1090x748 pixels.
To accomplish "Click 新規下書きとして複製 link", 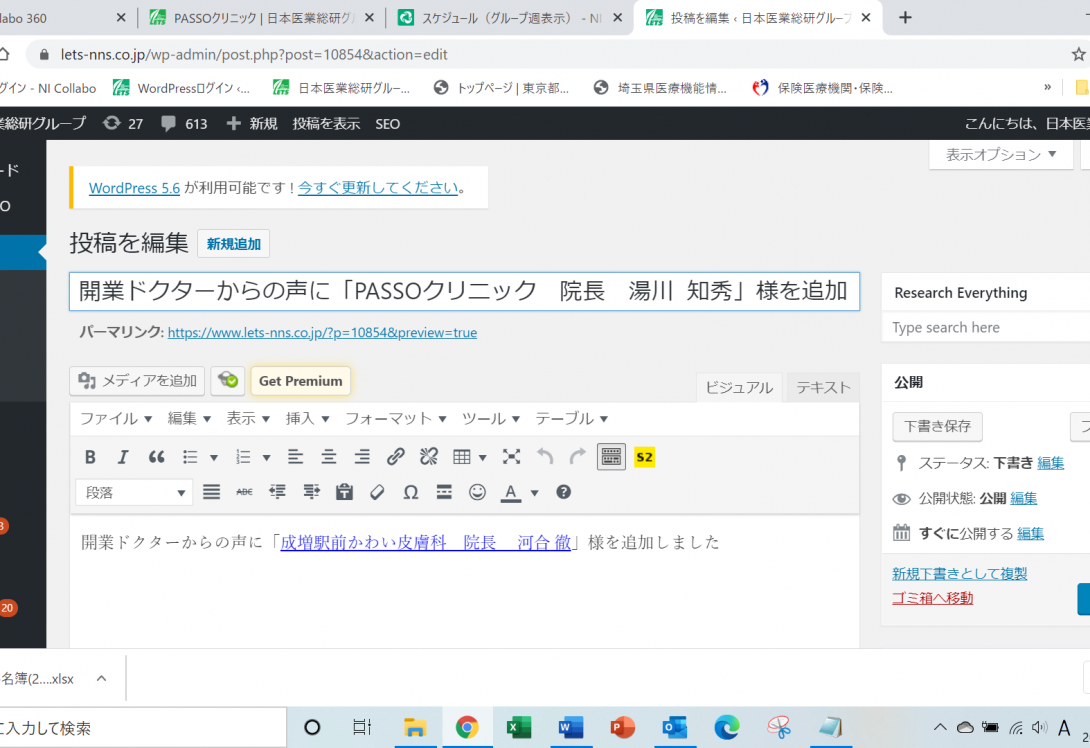I will coord(959,574).
